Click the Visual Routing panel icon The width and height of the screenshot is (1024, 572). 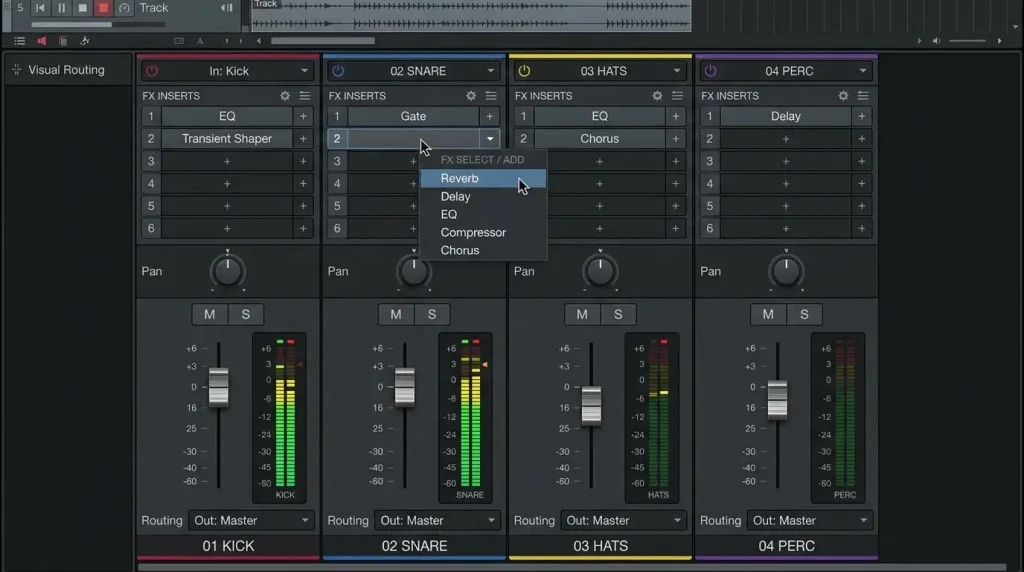(x=16, y=70)
